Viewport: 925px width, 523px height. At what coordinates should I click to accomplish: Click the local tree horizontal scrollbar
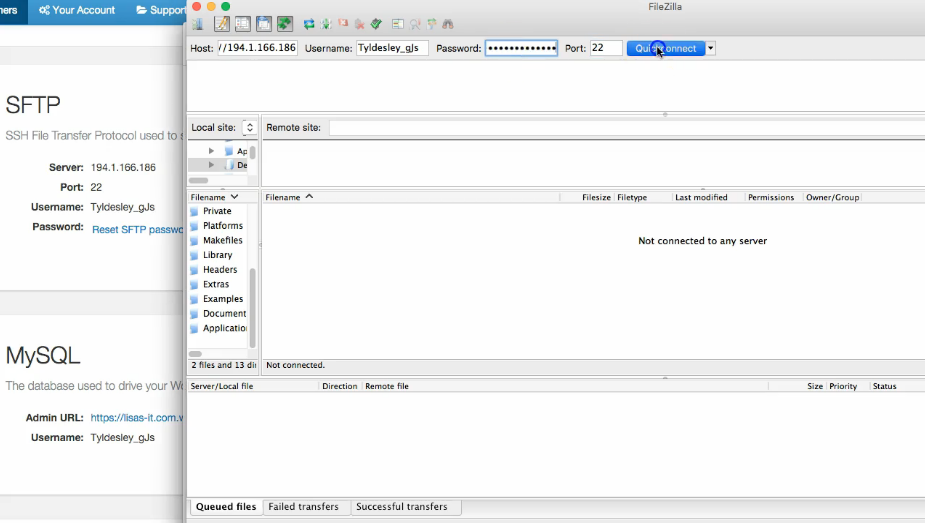tap(198, 180)
